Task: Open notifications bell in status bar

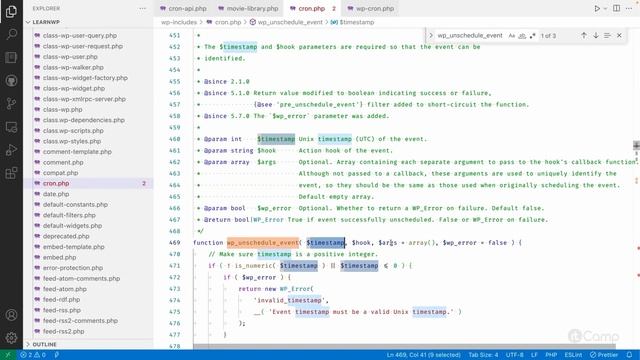Action: tap(629, 355)
